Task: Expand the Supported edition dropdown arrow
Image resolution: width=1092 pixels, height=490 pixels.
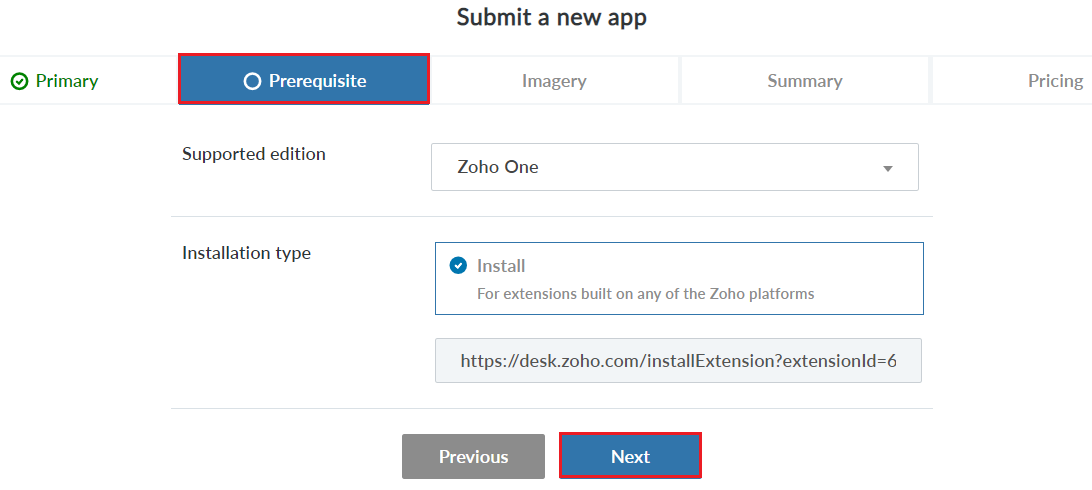Action: (887, 168)
